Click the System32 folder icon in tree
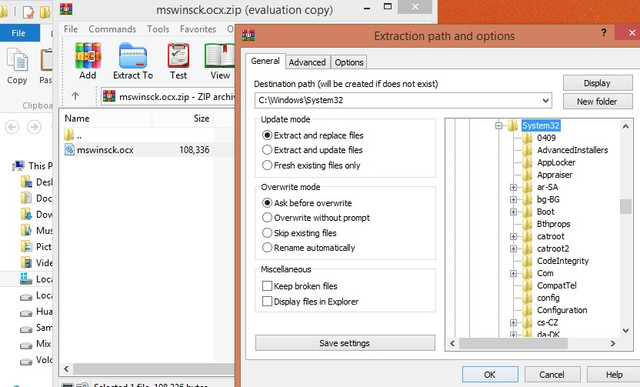Viewport: 640px width, 387px height. coord(513,125)
